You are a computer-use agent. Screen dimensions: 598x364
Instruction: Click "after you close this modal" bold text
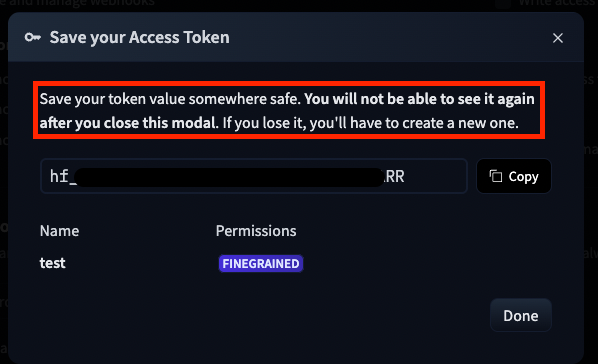pos(128,123)
